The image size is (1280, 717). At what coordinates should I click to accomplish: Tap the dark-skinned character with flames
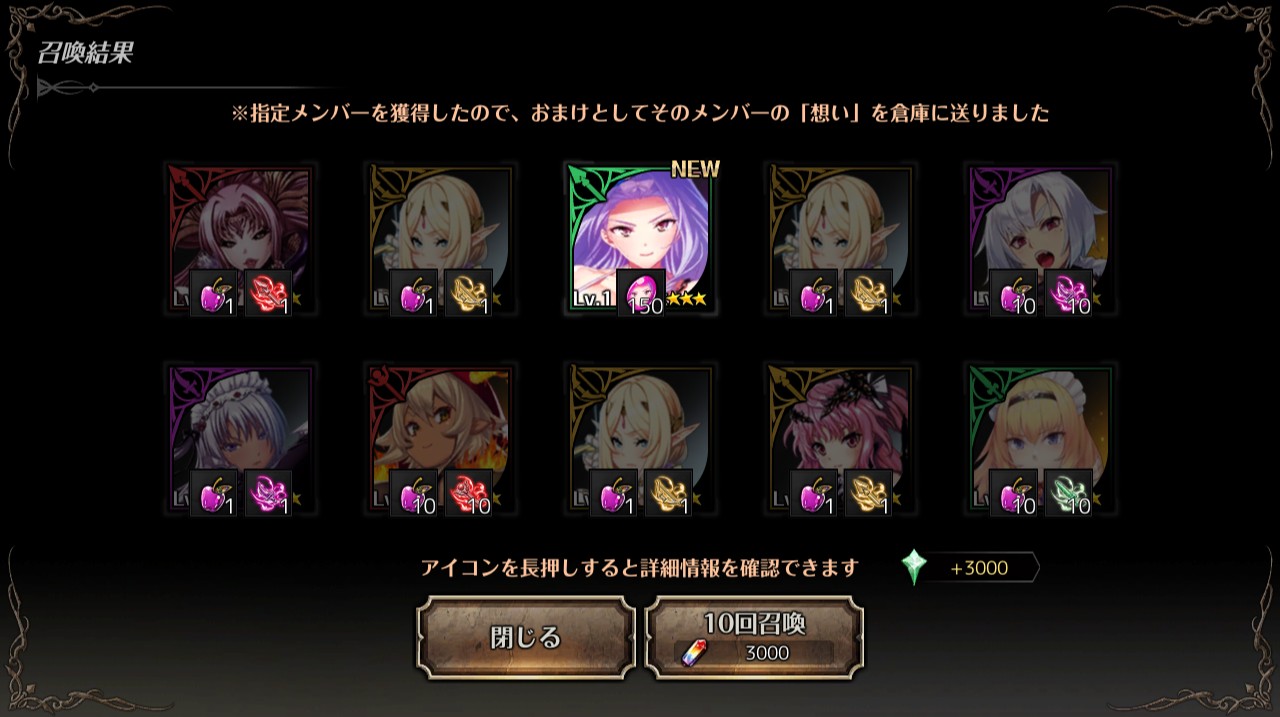coord(441,439)
